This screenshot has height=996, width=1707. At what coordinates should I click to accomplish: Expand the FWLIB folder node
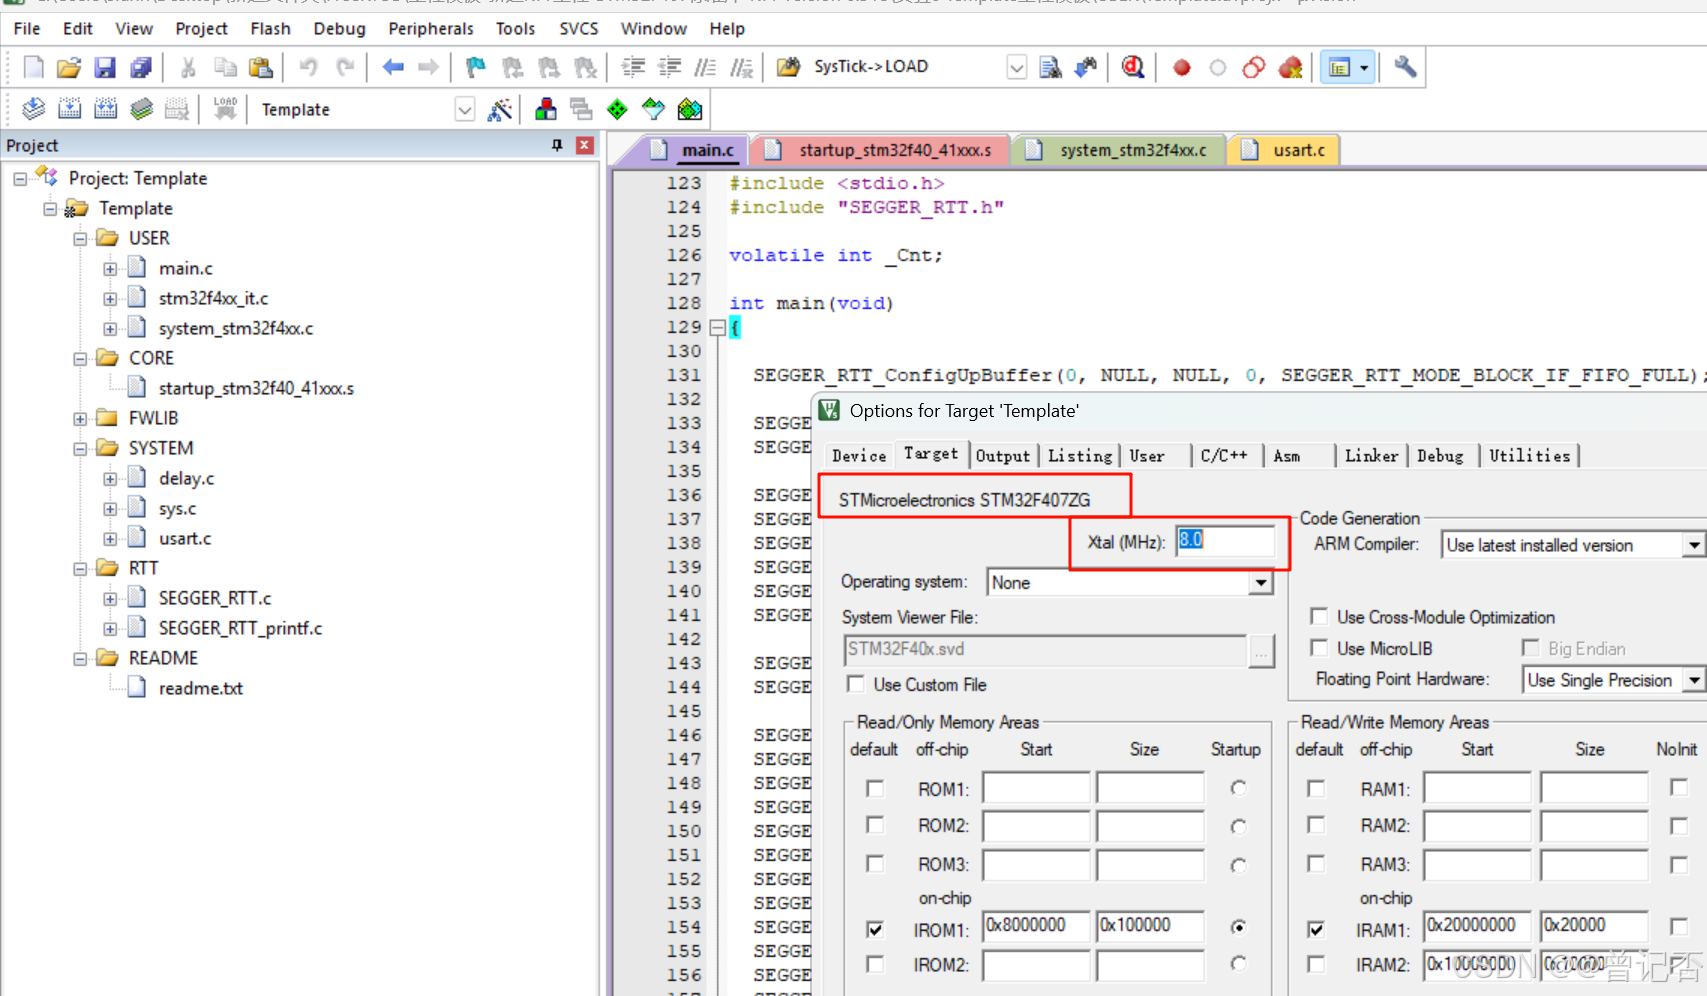80,419
